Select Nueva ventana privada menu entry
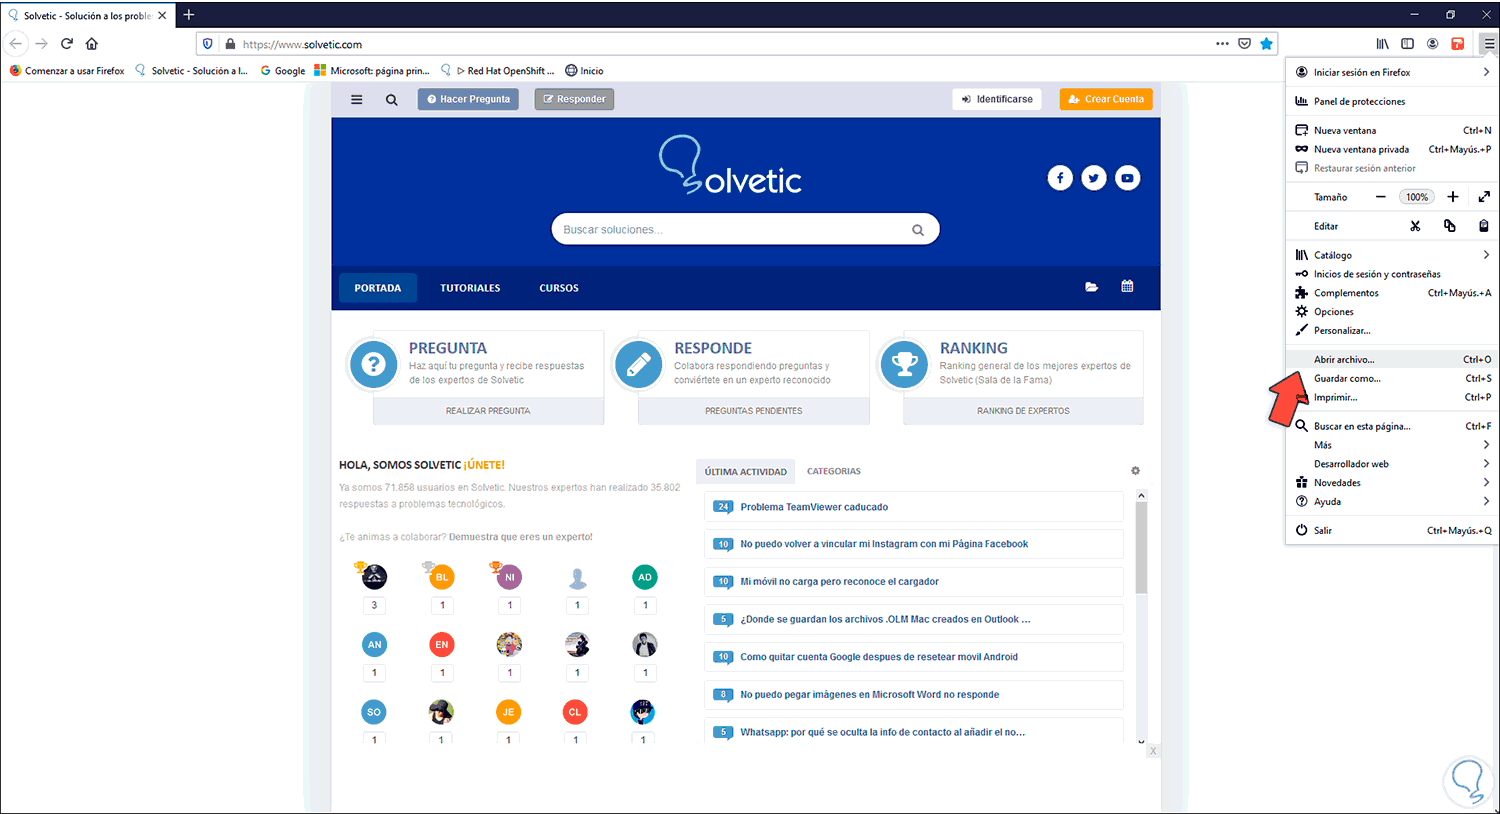This screenshot has width=1500, height=814. click(1393, 149)
